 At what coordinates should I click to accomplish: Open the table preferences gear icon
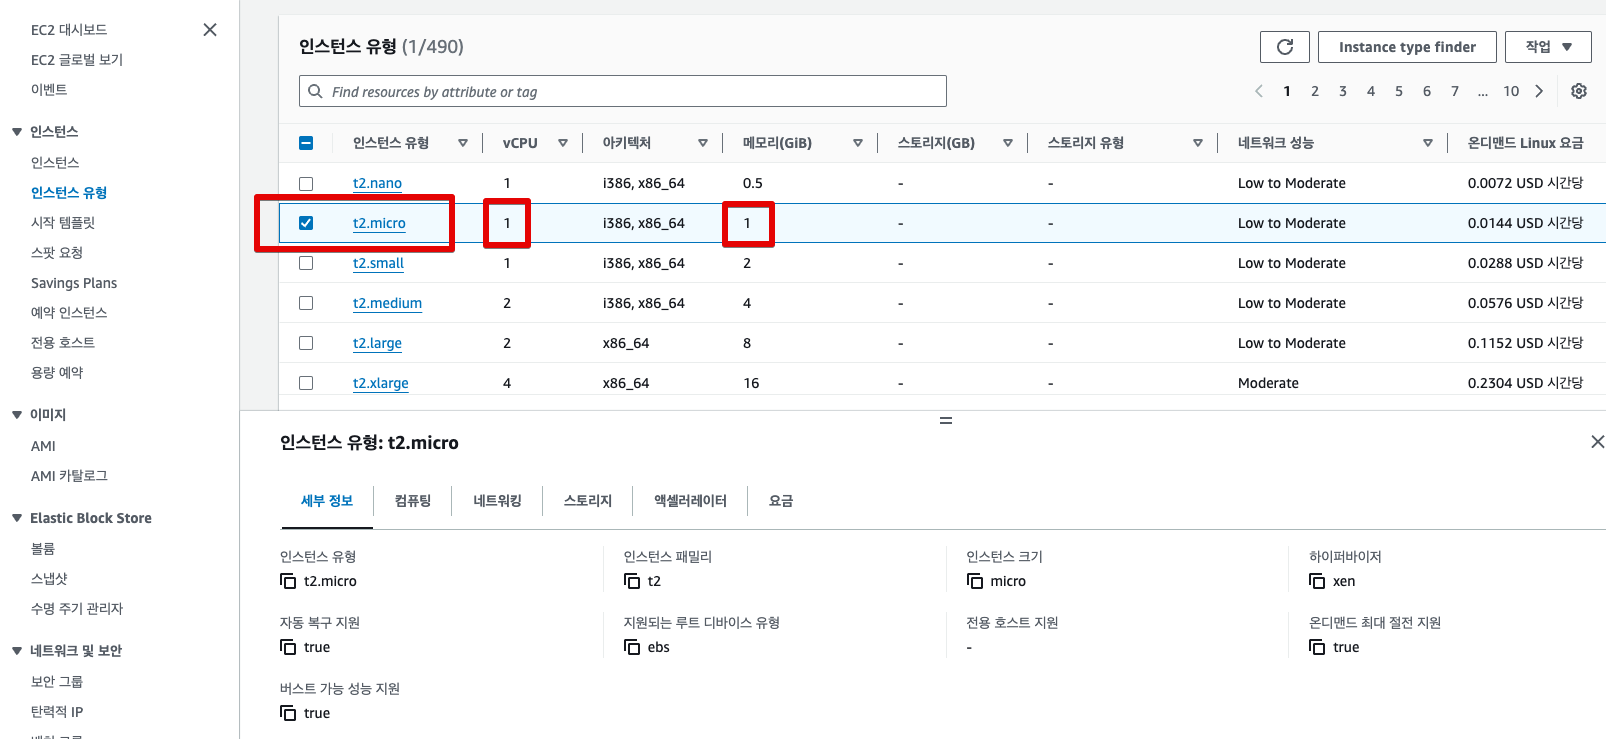[x=1579, y=91]
